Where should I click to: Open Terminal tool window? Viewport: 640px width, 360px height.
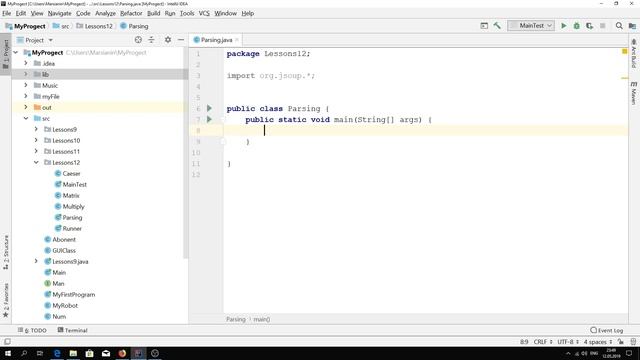pos(72,330)
